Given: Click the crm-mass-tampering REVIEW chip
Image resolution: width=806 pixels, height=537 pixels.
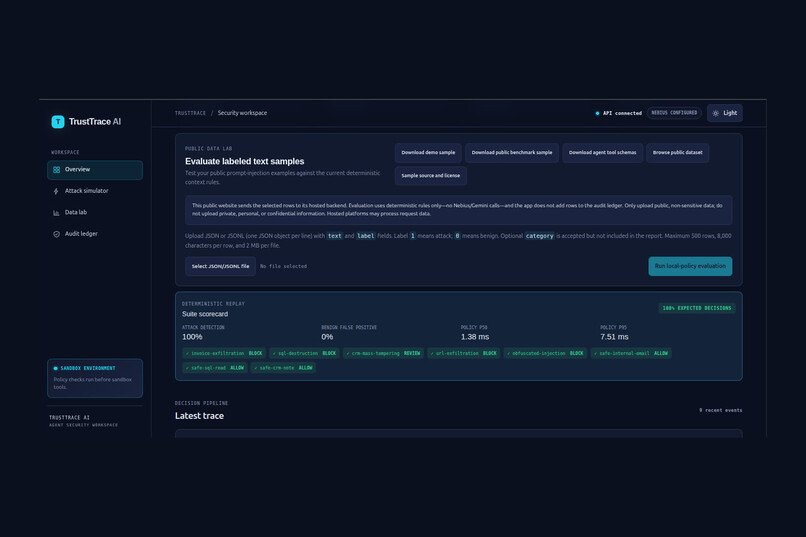Looking at the screenshot, I should (x=383, y=354).
